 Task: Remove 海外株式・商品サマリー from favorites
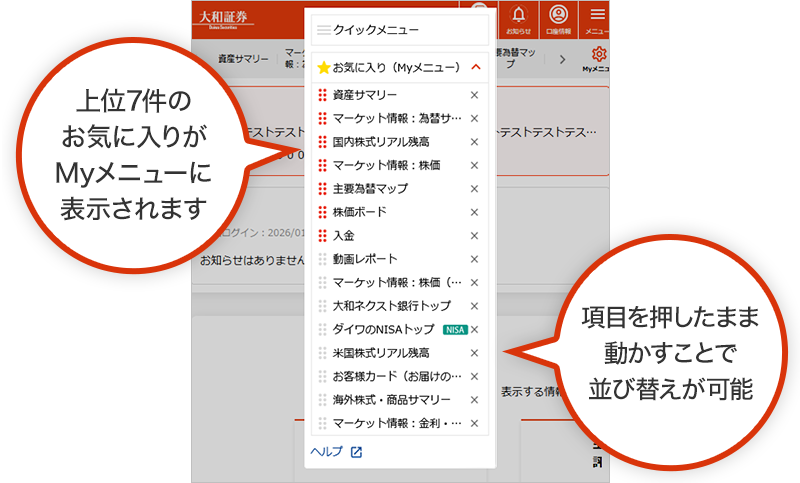(474, 400)
